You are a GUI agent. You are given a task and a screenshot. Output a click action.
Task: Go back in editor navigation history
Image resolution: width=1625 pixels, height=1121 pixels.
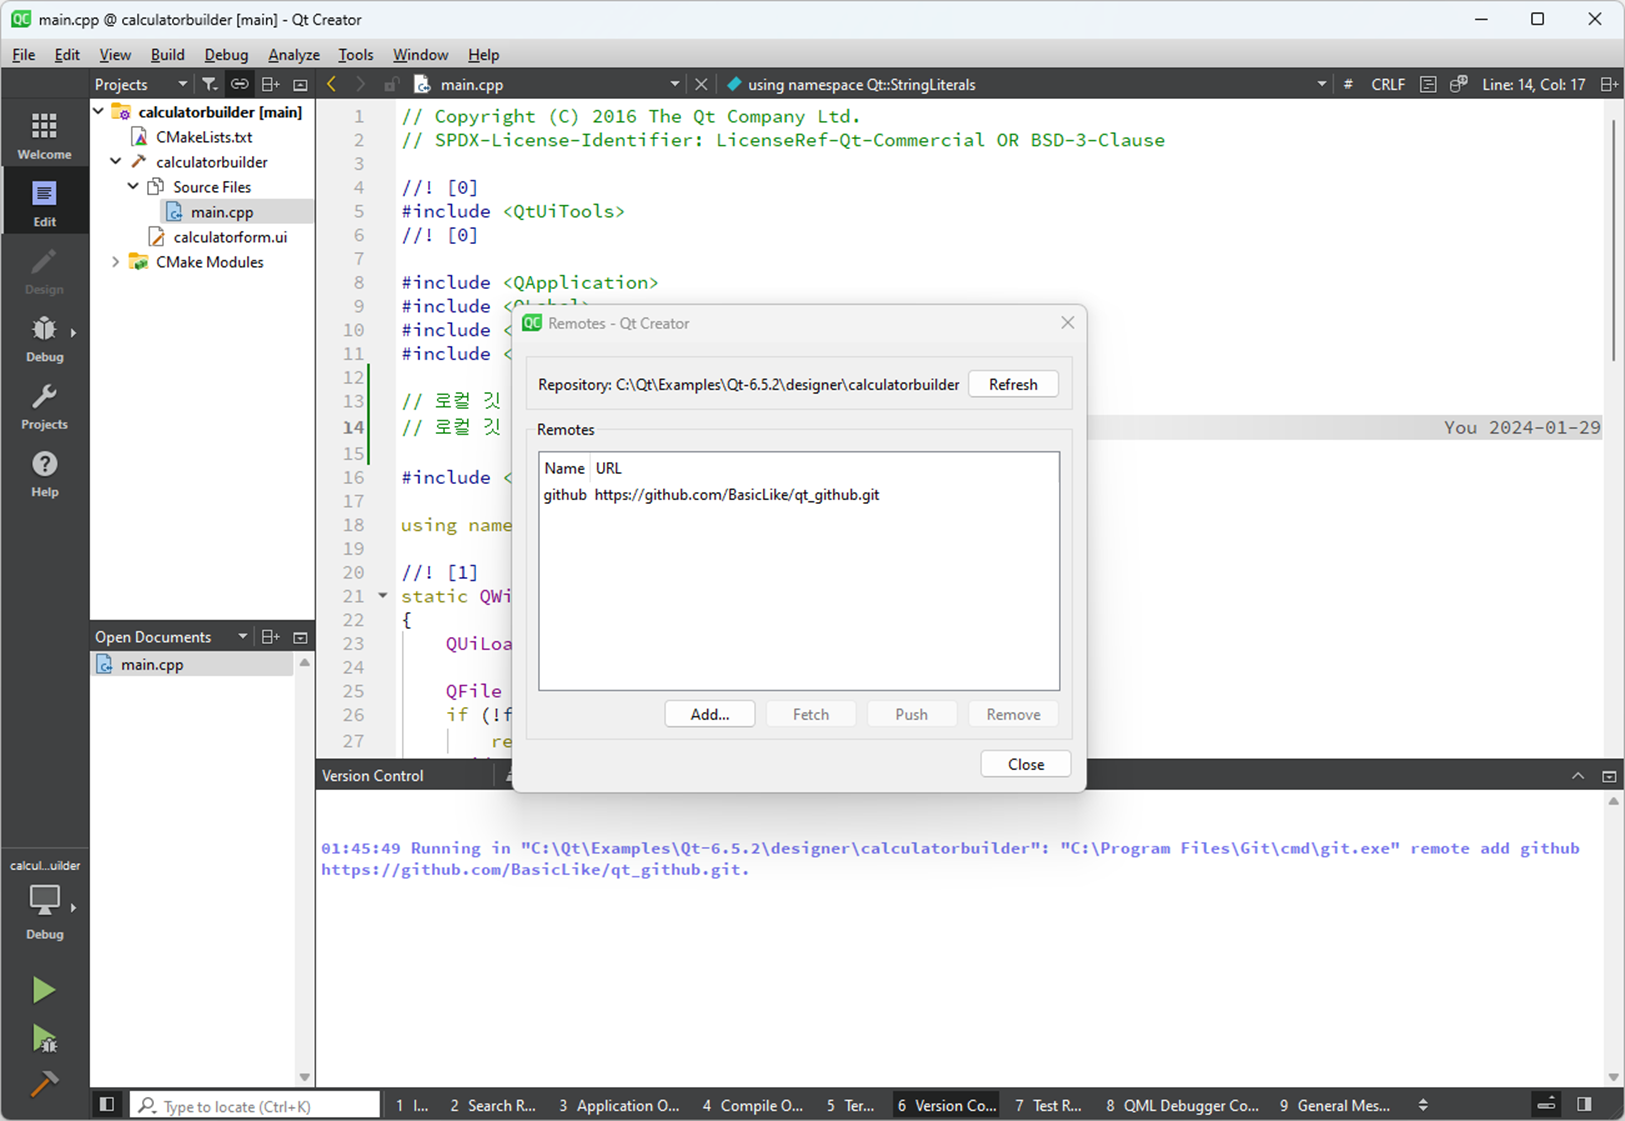pyautogui.click(x=332, y=84)
